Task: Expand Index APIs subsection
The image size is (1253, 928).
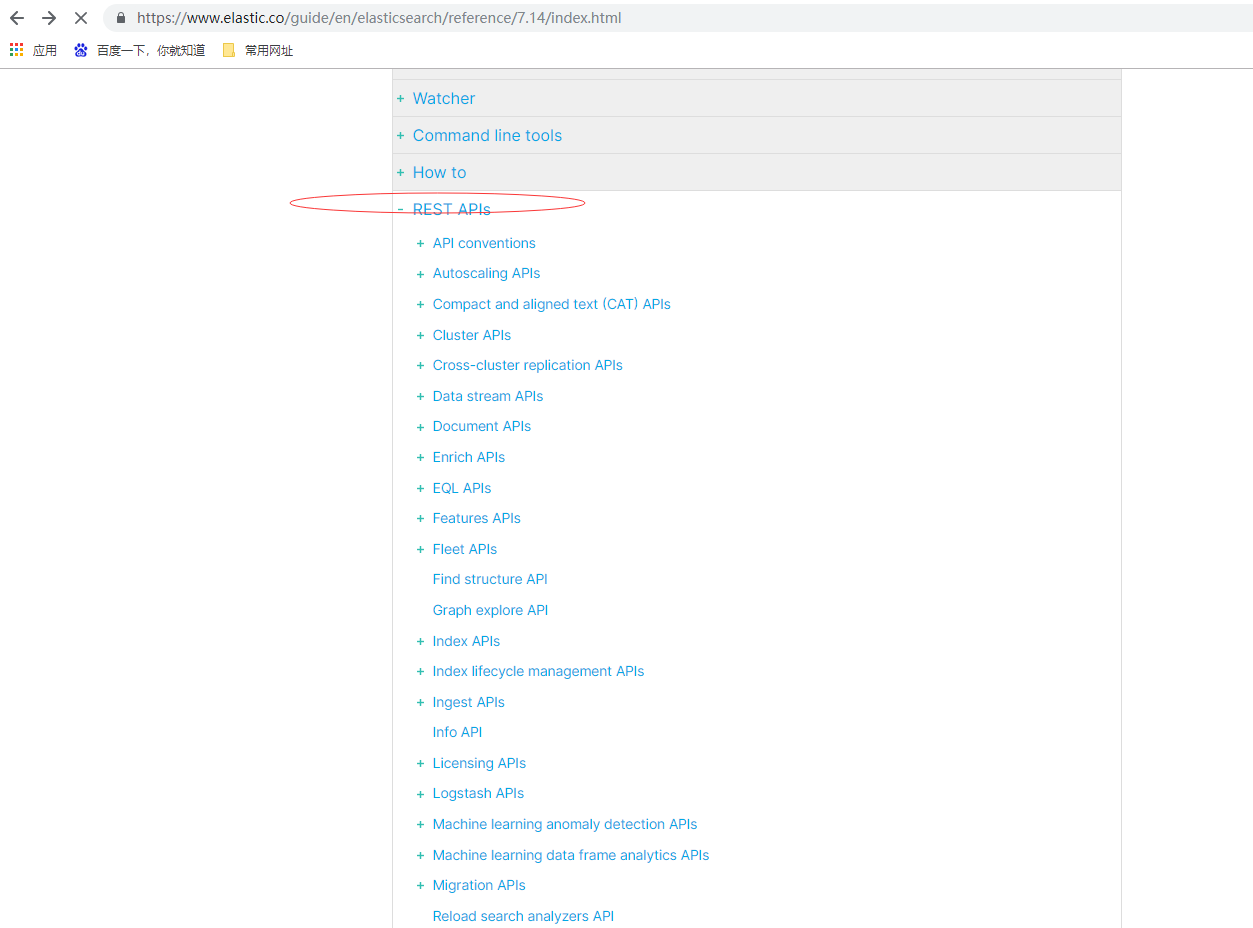Action: click(x=421, y=641)
